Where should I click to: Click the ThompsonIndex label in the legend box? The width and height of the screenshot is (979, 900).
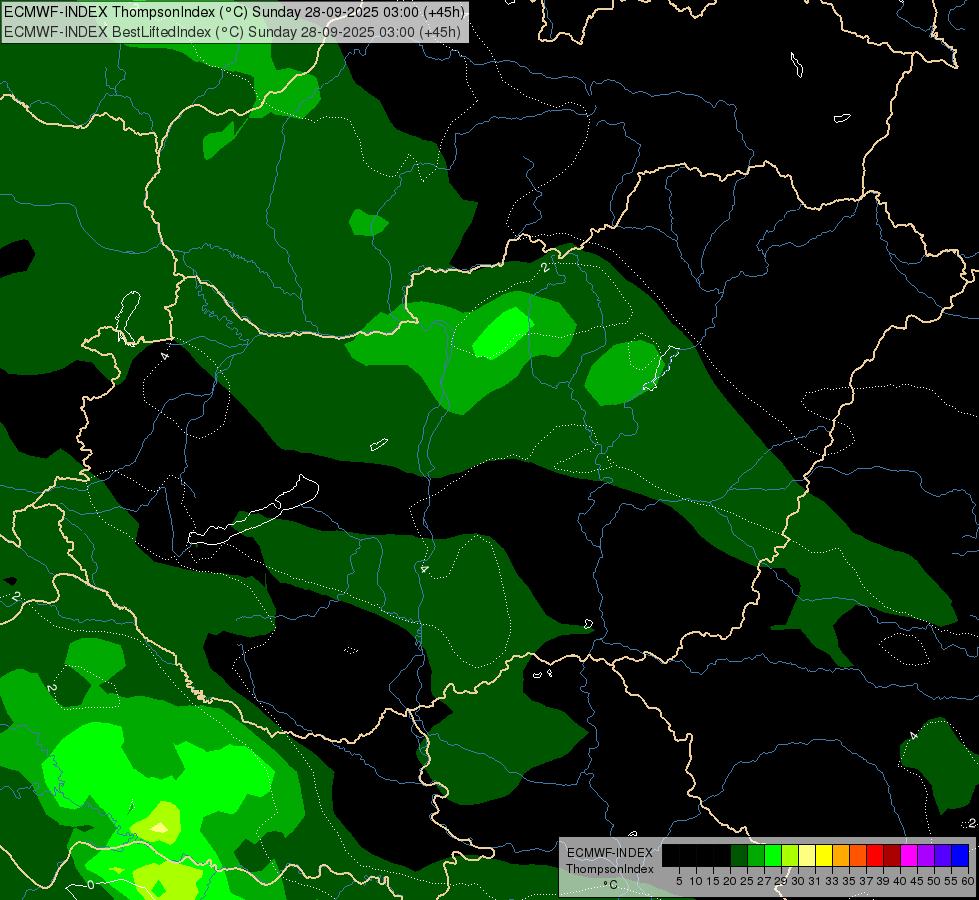pyautogui.click(x=610, y=869)
